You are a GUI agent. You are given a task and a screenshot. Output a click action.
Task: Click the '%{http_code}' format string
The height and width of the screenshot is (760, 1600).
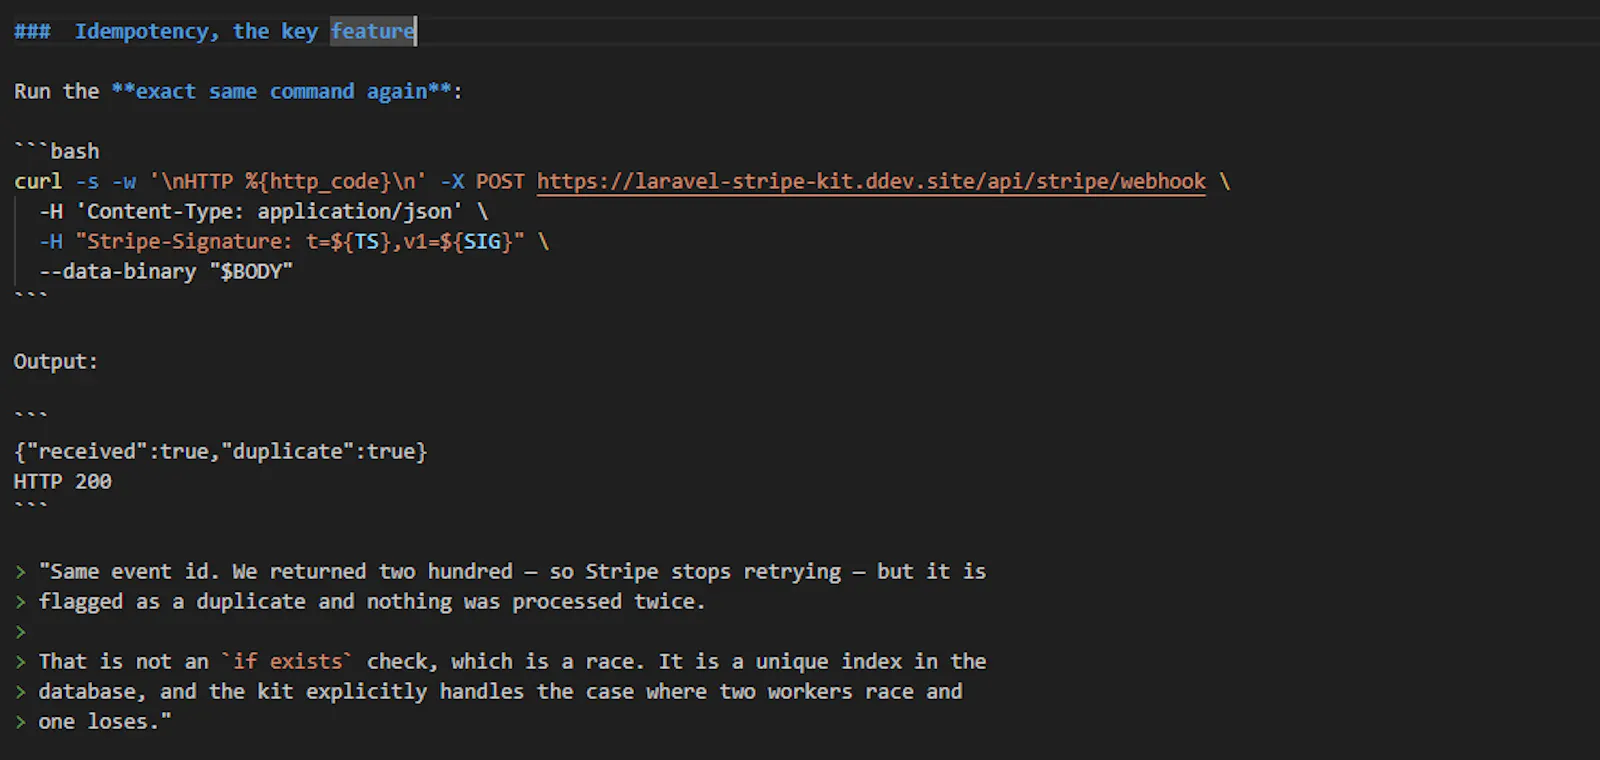point(318,181)
